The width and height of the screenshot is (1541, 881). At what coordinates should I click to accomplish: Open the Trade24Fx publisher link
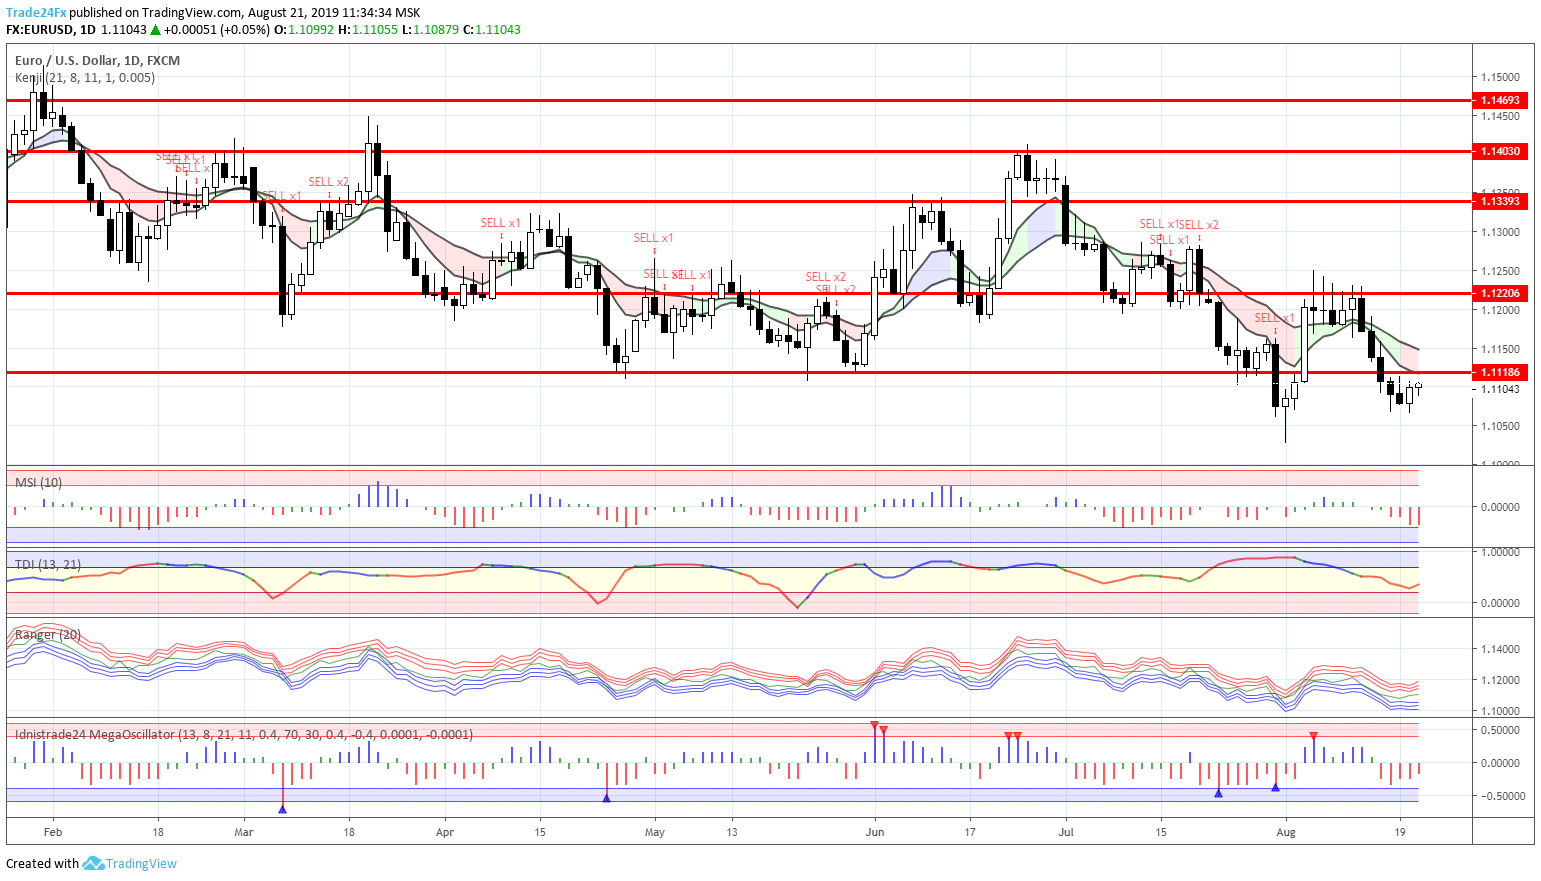click(36, 13)
